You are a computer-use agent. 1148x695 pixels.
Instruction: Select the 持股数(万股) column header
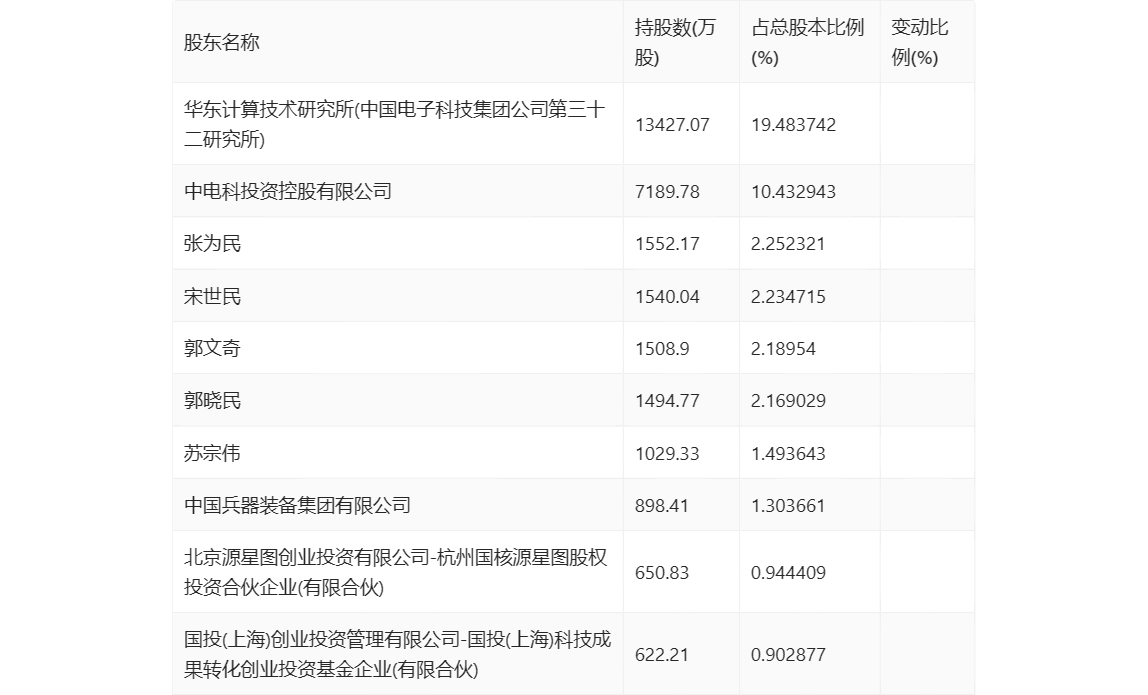tap(675, 42)
